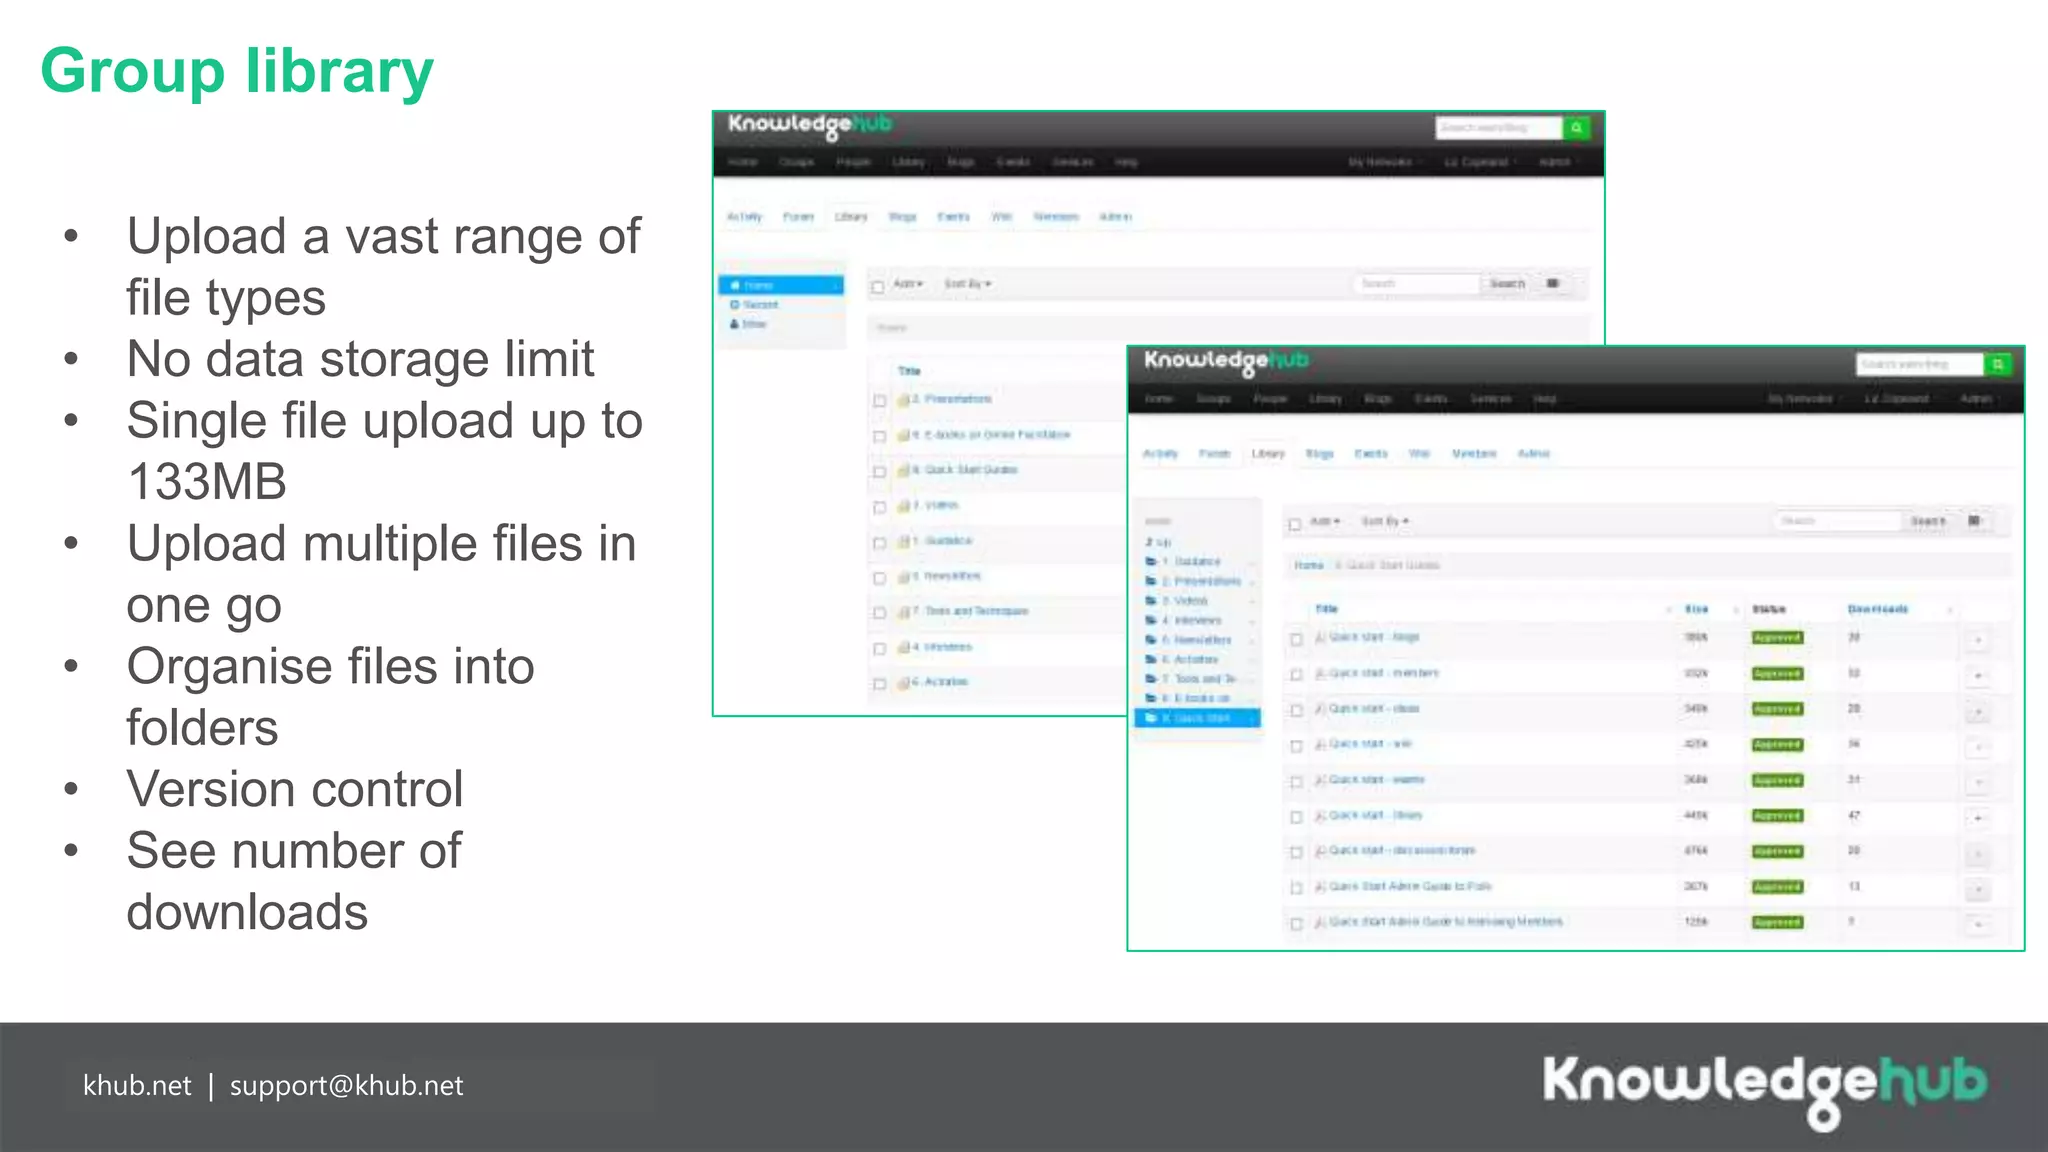Image resolution: width=2048 pixels, height=1152 pixels.
Task: Click library Search field in back toolbar
Action: coord(1417,284)
